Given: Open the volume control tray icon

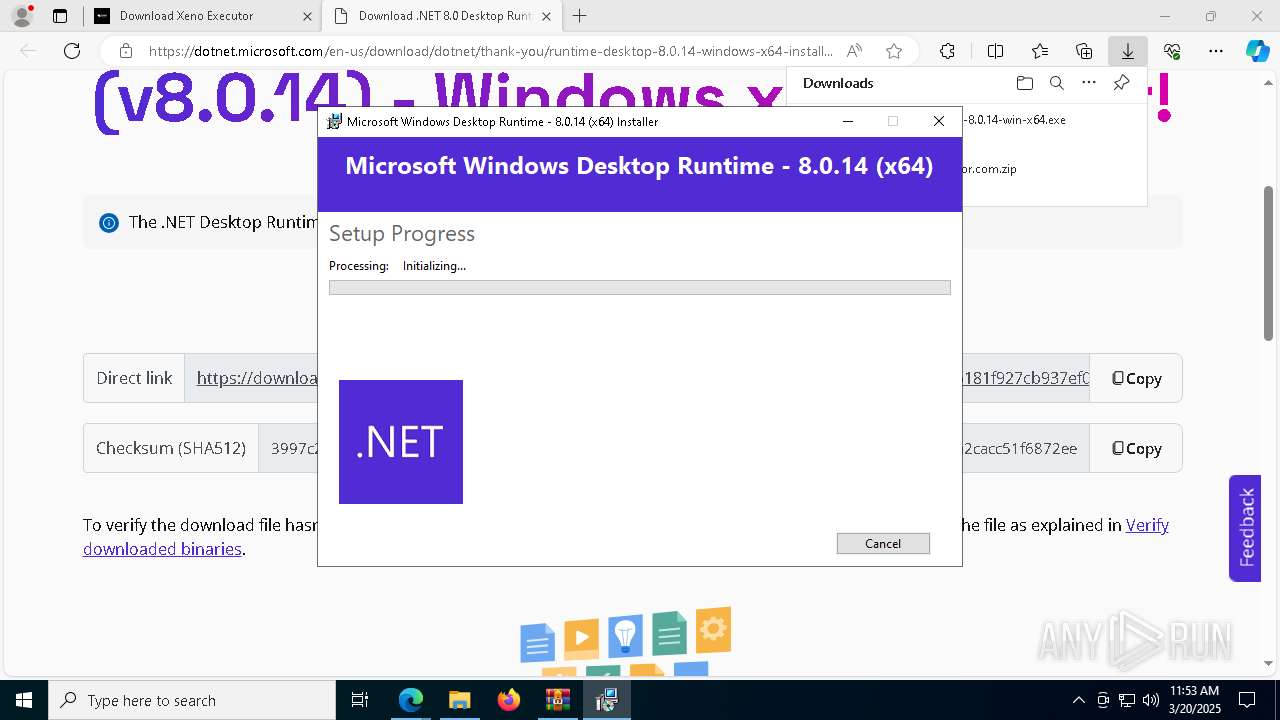Looking at the screenshot, I should click(x=1151, y=700).
